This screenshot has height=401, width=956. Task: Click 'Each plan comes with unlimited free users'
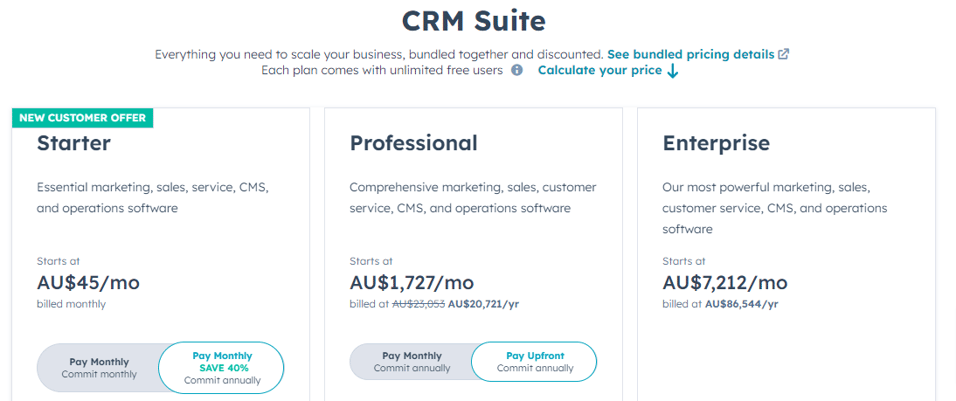[382, 71]
